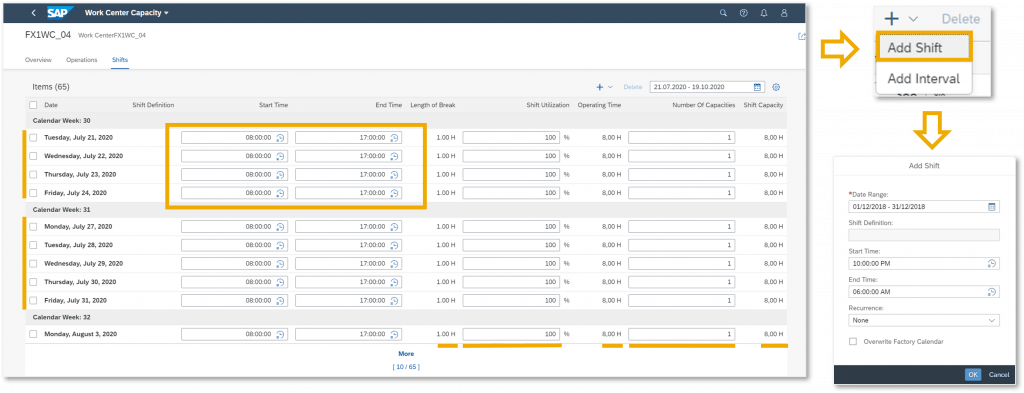The height and width of the screenshot is (393, 1024).
Task: Click the share icon near FX1WC_04 header
Action: (x=801, y=37)
